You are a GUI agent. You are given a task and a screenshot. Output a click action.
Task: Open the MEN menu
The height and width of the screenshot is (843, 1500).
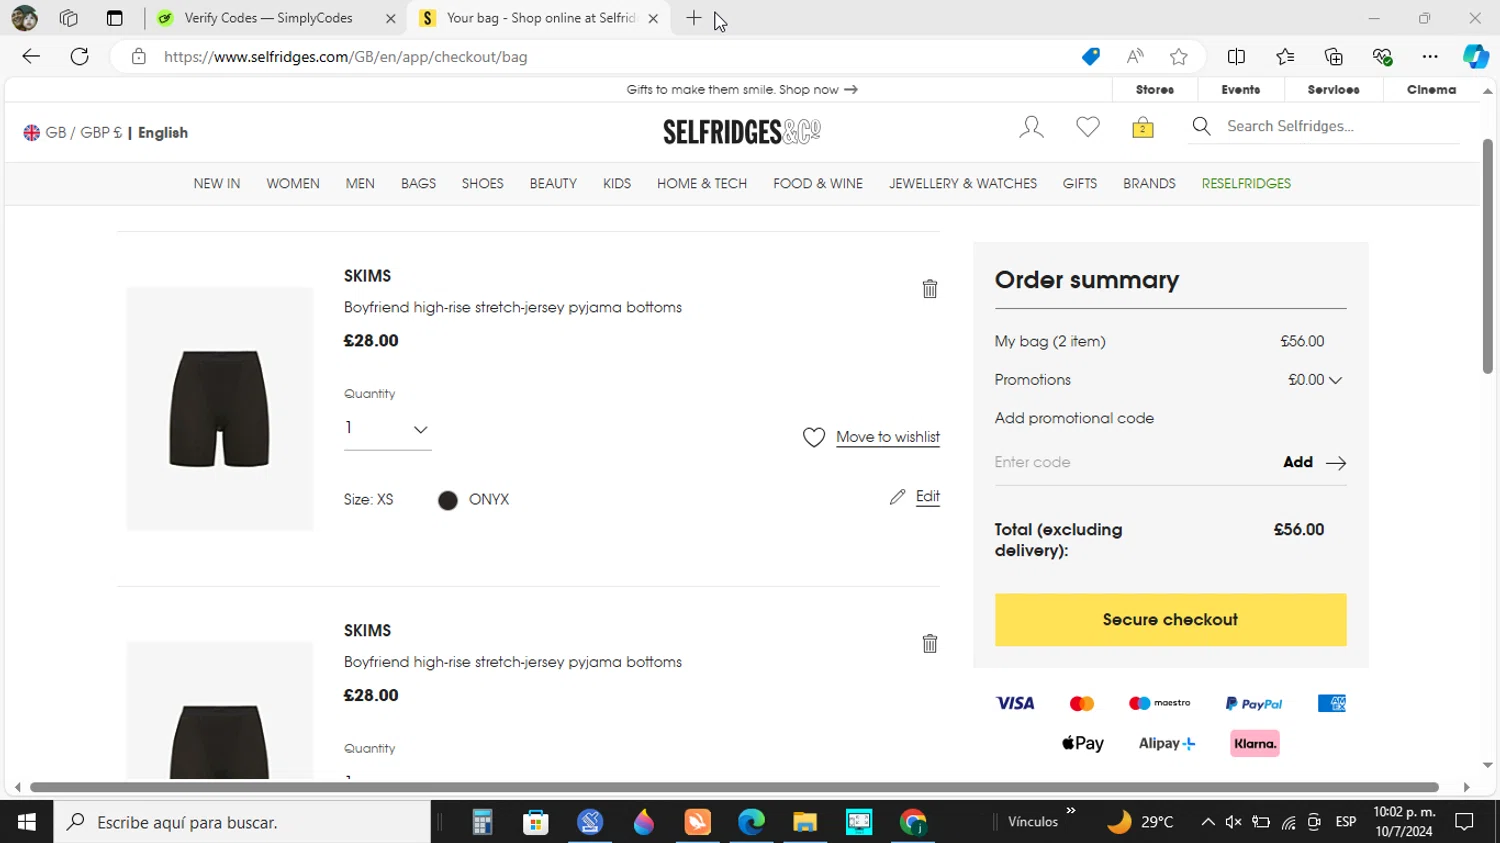[360, 184]
